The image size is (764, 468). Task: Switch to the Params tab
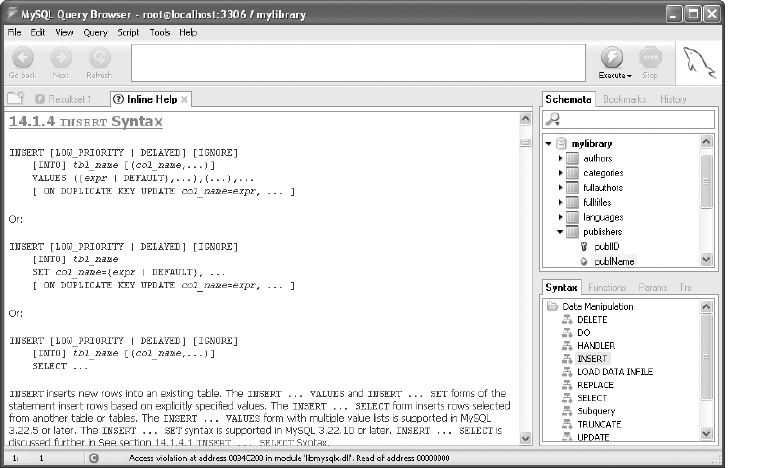pyautogui.click(x=652, y=287)
